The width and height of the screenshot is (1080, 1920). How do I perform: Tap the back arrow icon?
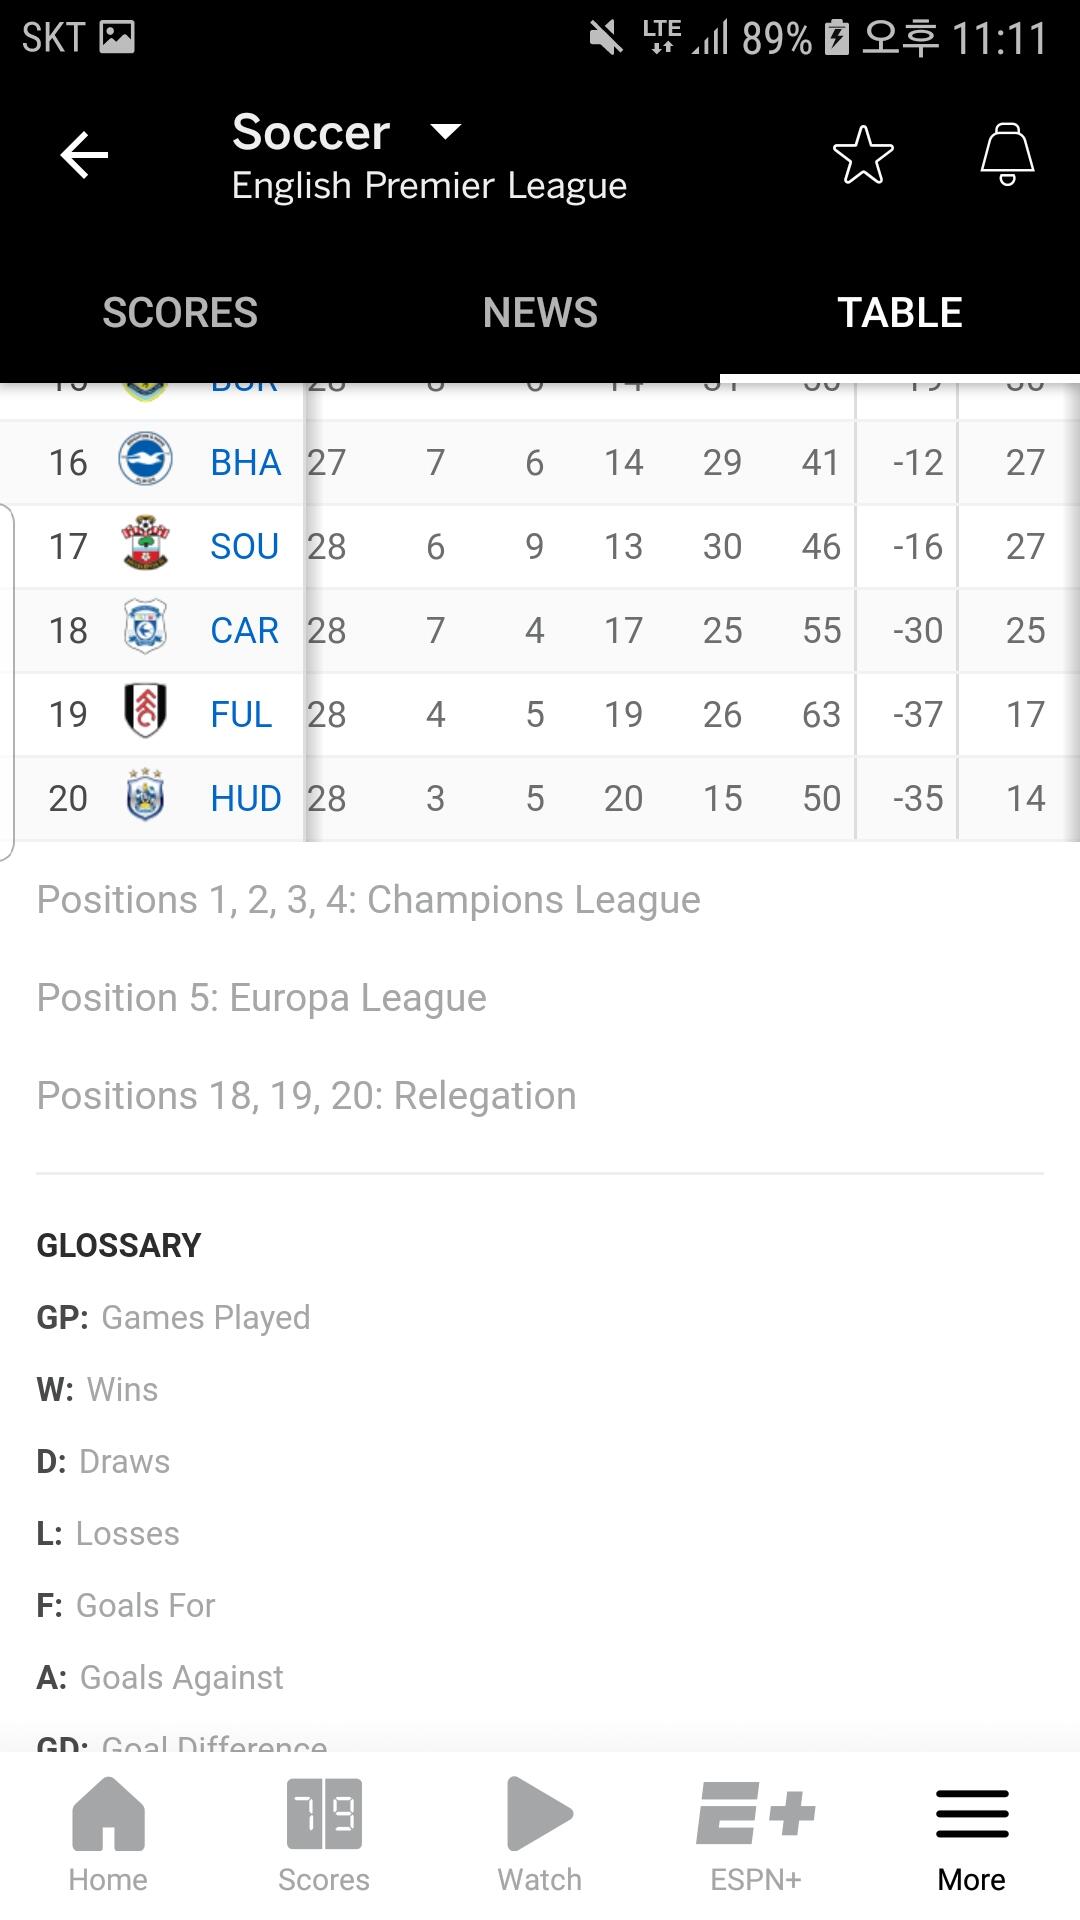(x=84, y=156)
